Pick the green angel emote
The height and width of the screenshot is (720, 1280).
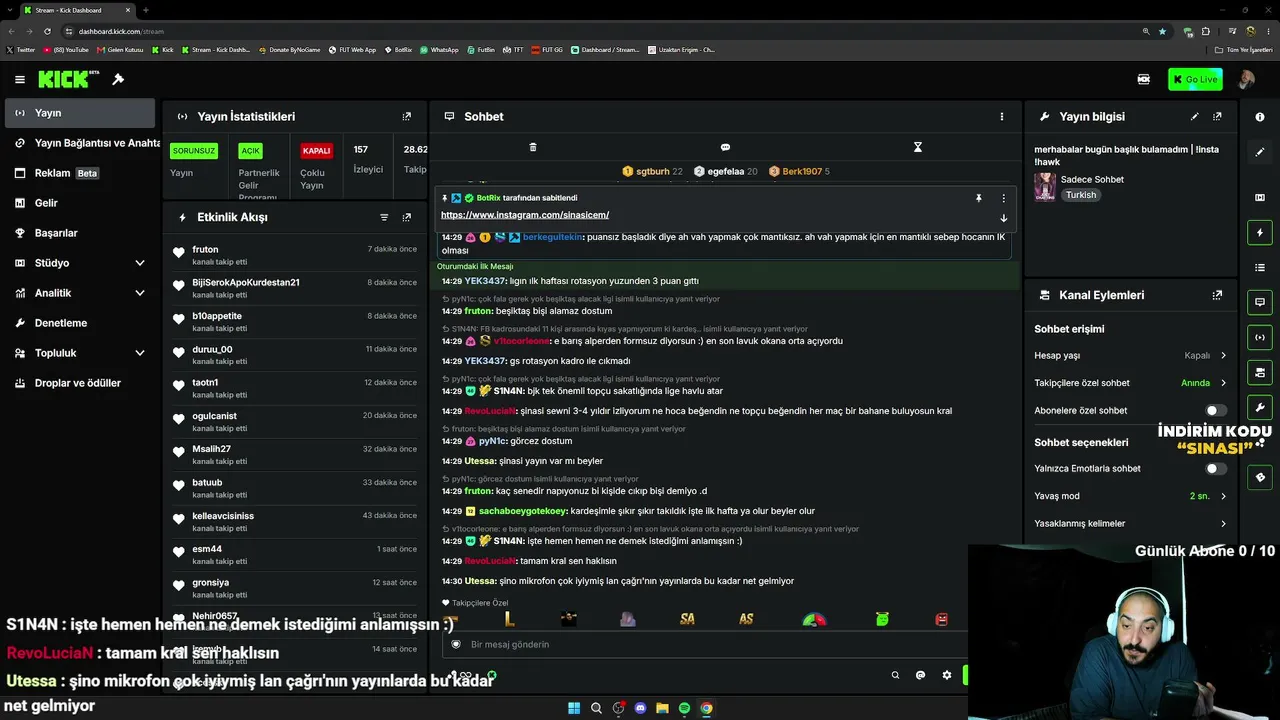tap(882, 619)
